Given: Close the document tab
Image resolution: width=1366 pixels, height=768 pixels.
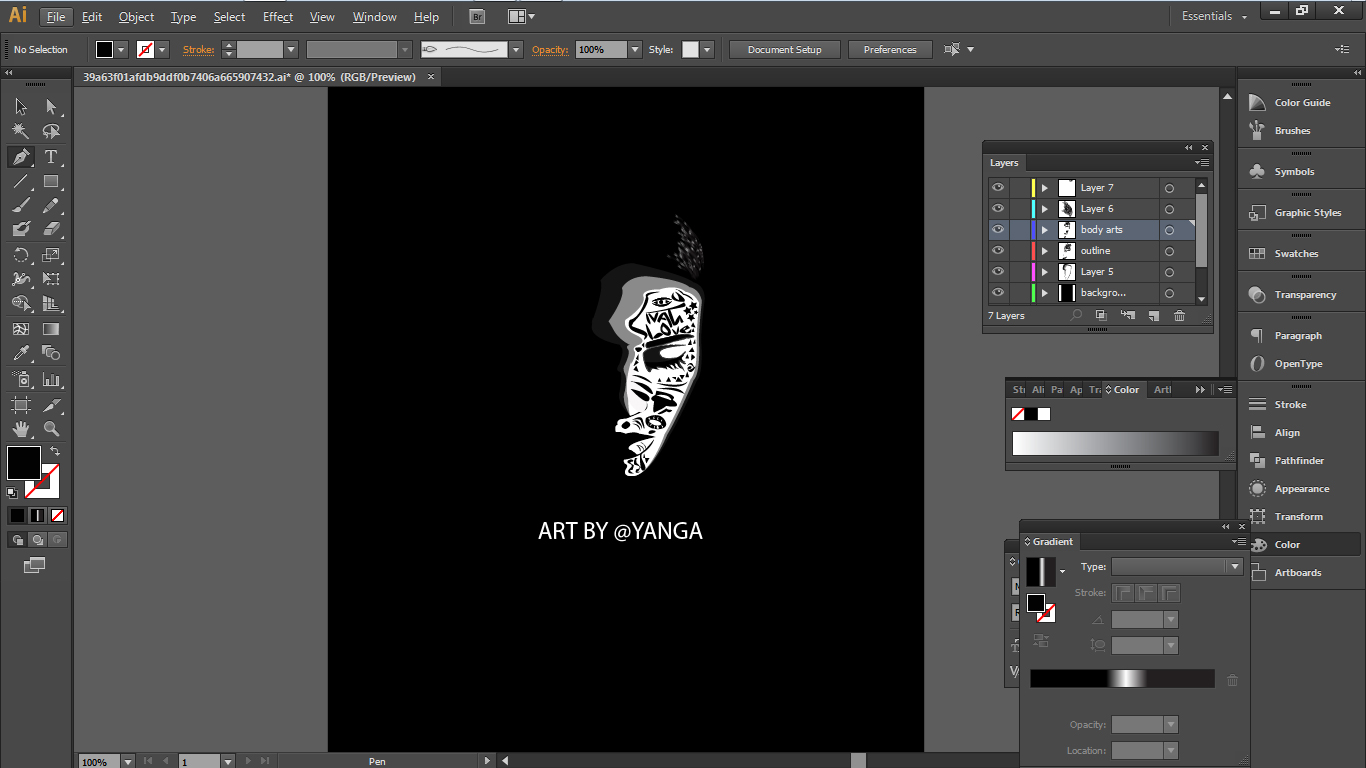Looking at the screenshot, I should pos(429,77).
